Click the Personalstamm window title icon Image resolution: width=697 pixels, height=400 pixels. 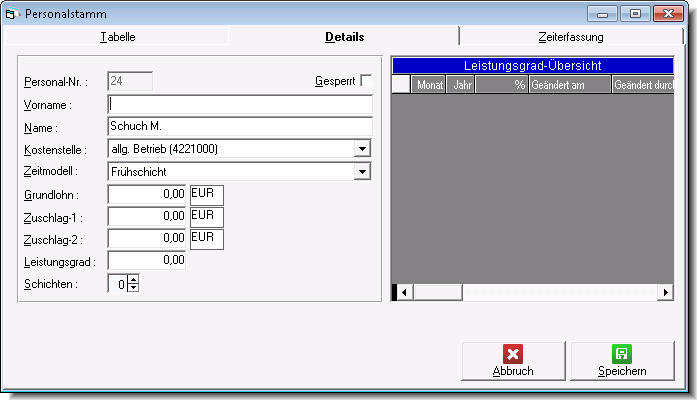12,14
